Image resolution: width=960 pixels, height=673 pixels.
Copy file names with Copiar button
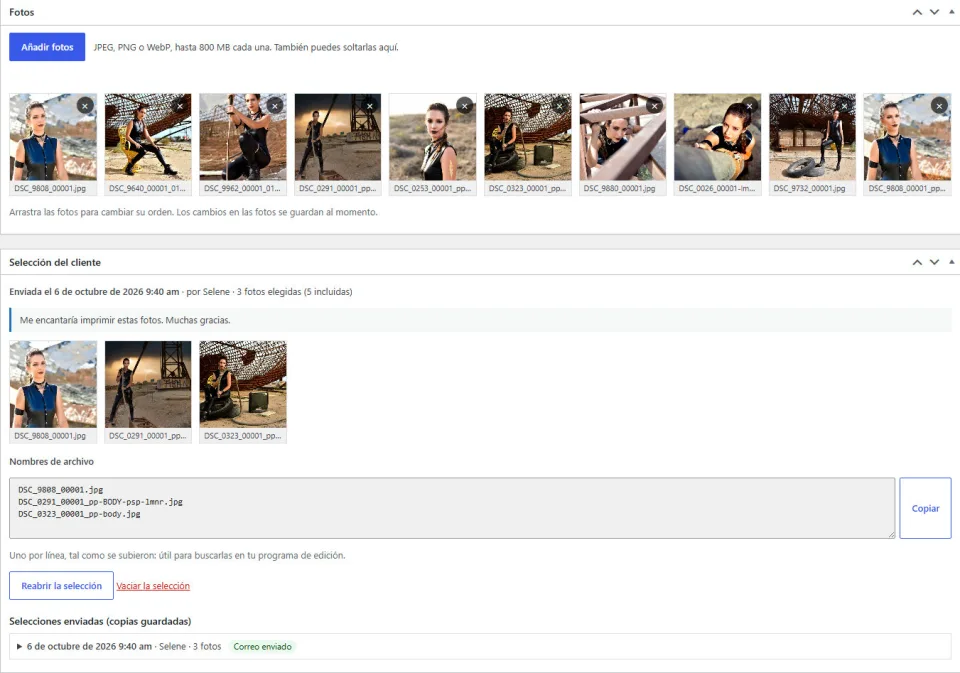coord(925,508)
